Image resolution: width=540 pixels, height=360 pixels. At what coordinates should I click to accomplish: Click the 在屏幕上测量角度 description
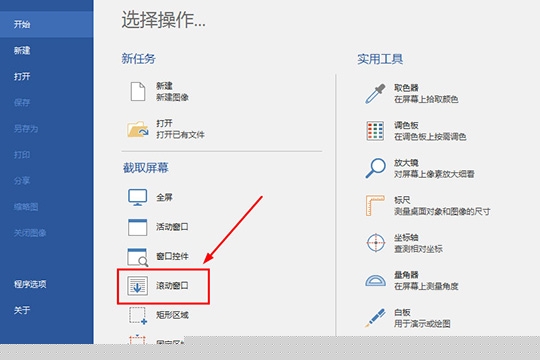coord(426,286)
